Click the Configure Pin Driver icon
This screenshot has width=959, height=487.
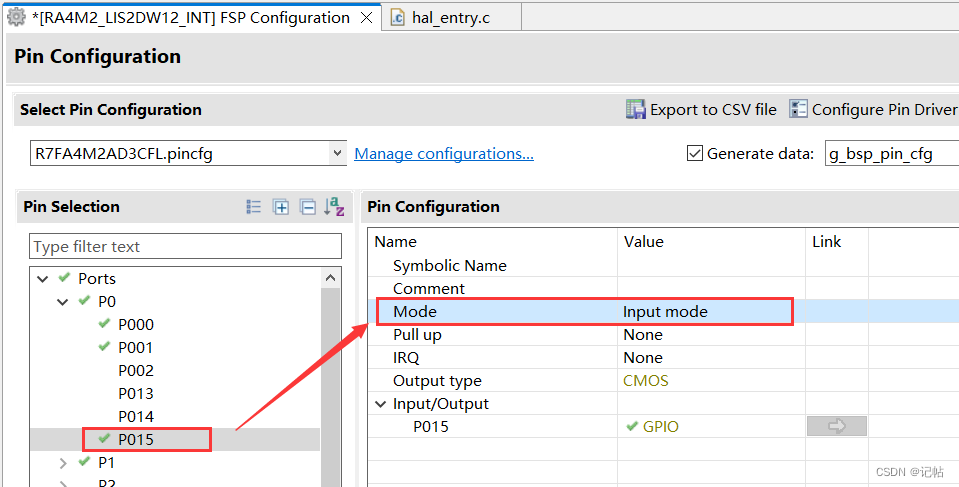pos(798,109)
